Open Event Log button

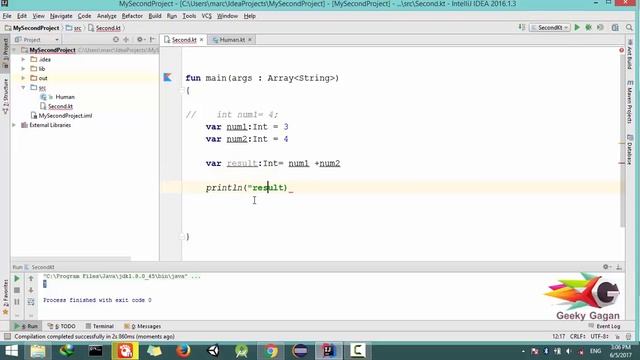[604, 326]
